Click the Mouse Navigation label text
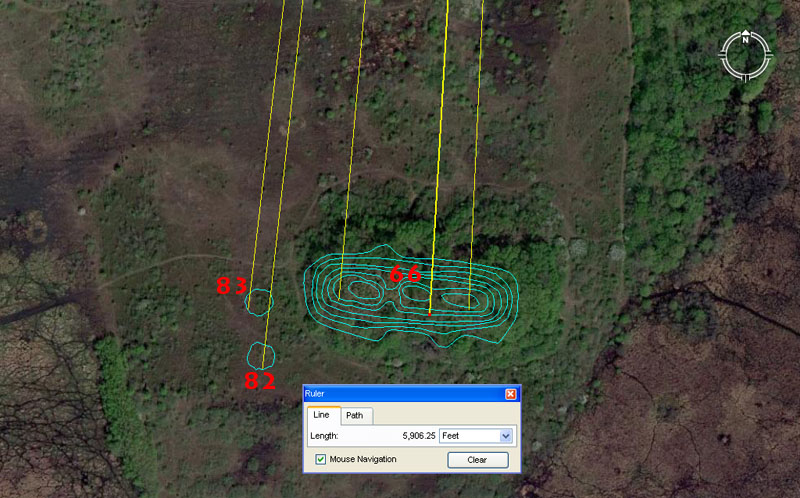Screen dimensions: 800x498 click(x=363, y=459)
